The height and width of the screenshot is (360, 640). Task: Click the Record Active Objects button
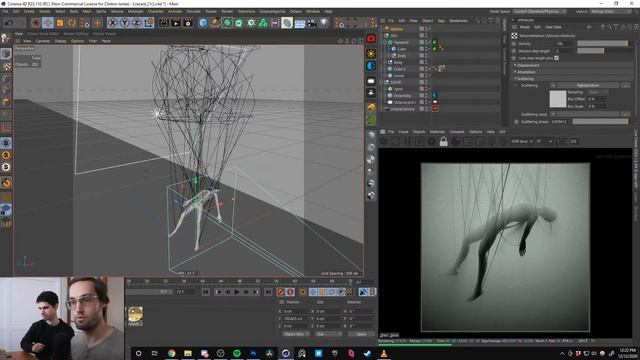coord(280,292)
